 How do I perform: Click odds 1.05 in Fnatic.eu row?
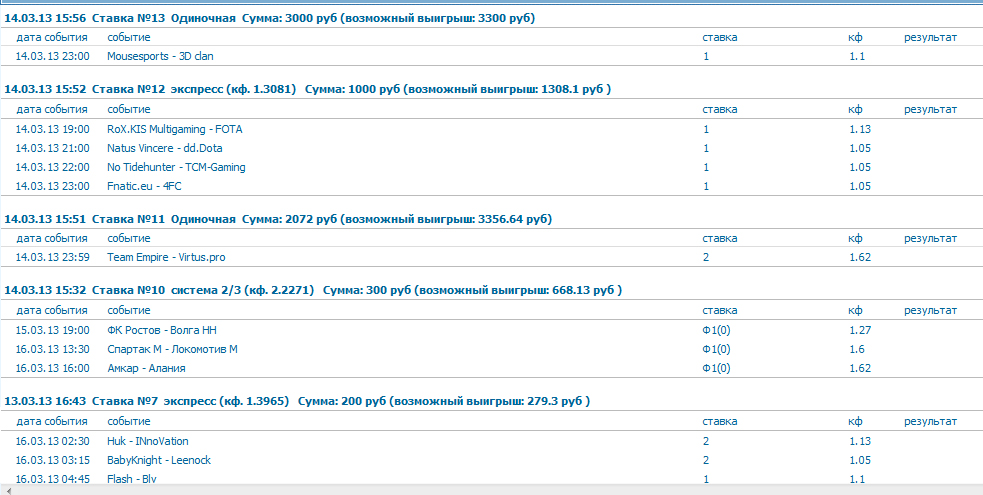(x=859, y=186)
